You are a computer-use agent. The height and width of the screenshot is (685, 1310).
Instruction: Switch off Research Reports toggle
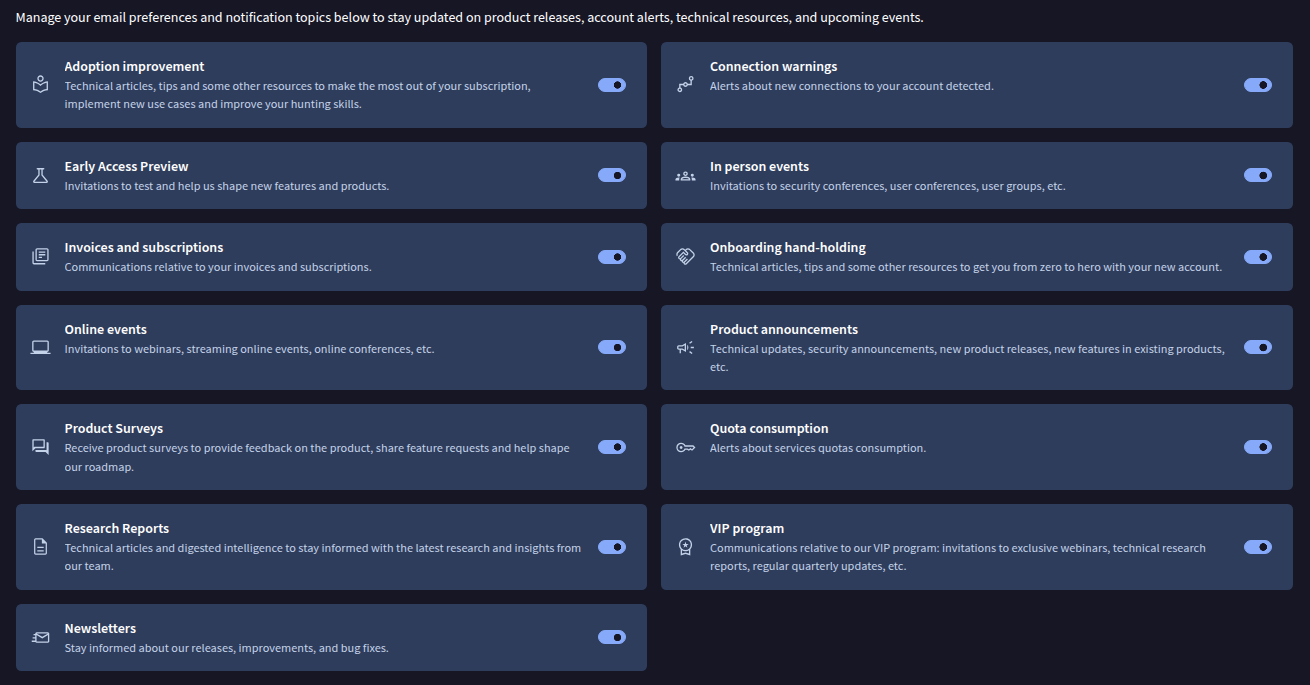(x=612, y=547)
